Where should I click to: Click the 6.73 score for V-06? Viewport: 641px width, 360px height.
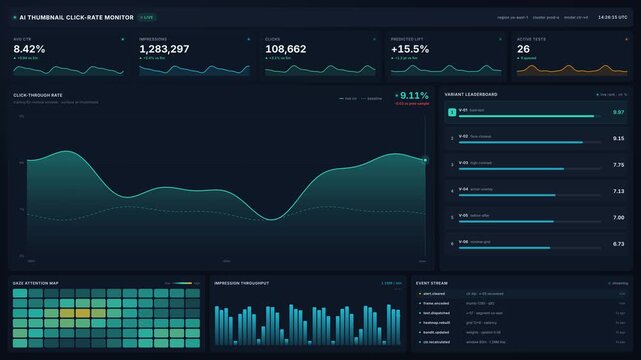pos(619,244)
